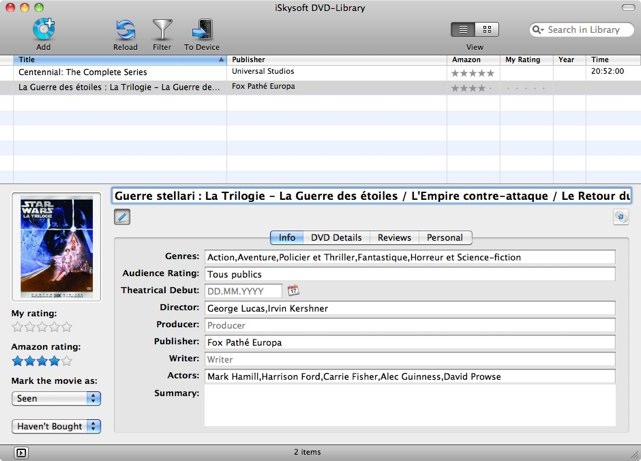Click the magnifier icon in the search box
The image size is (641, 461).
coord(538,29)
